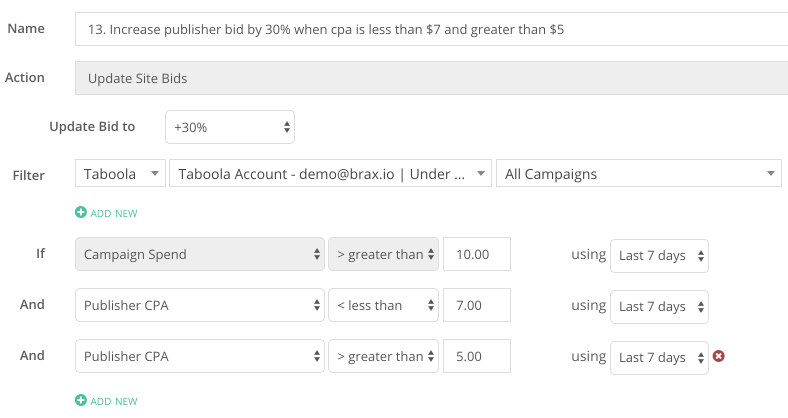The width and height of the screenshot is (788, 418).
Task: Change greater than operator on last condition
Action: pyautogui.click(x=383, y=356)
